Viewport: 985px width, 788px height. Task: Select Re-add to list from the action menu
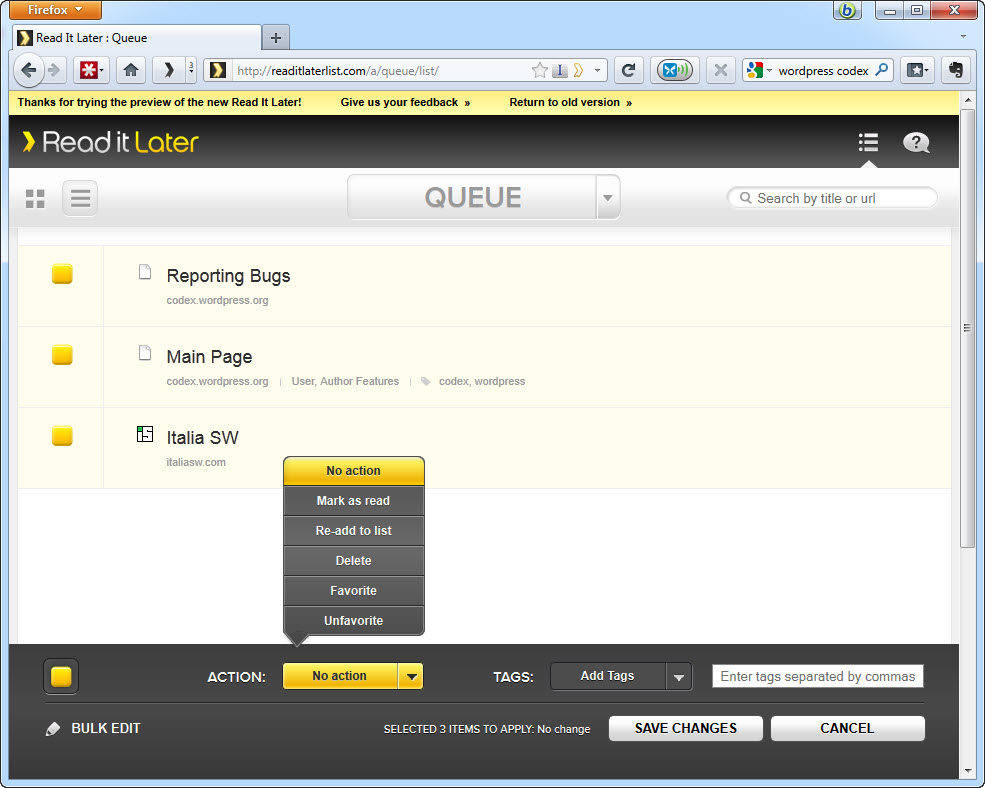click(354, 531)
